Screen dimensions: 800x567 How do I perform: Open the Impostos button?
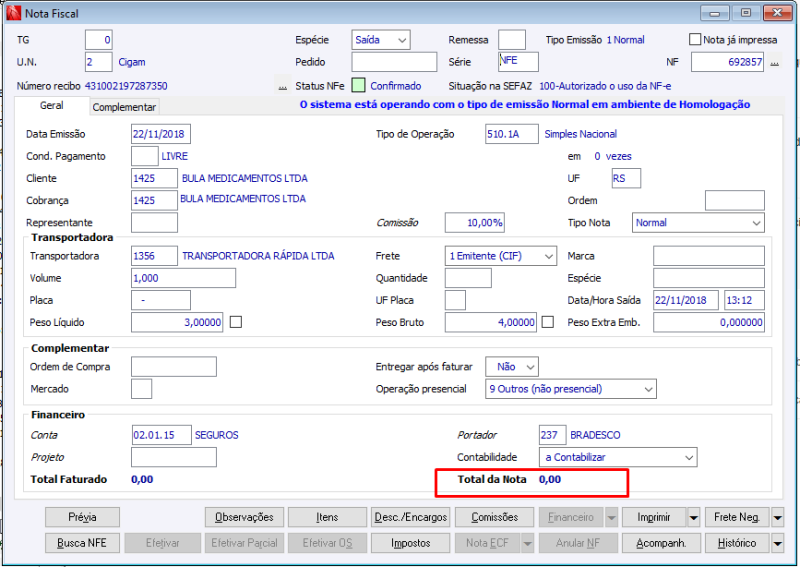pos(411,544)
